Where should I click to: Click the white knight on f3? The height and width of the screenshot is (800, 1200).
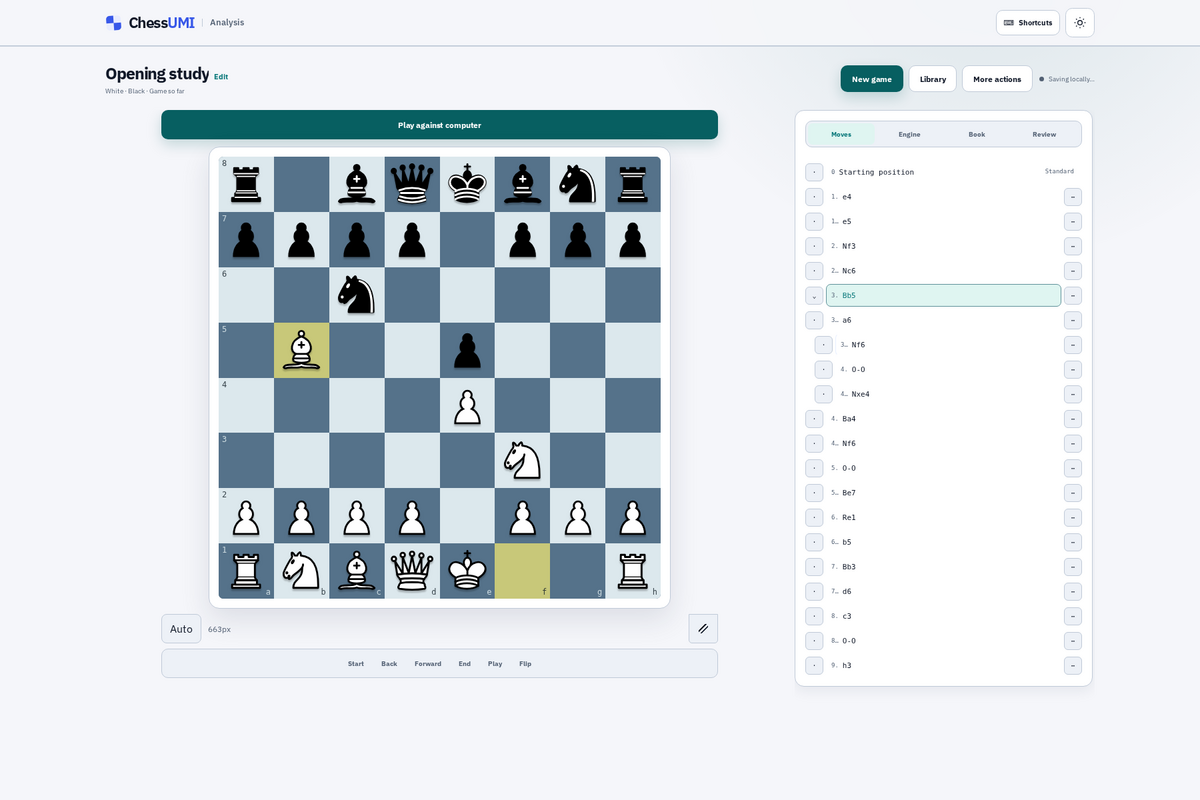522,460
